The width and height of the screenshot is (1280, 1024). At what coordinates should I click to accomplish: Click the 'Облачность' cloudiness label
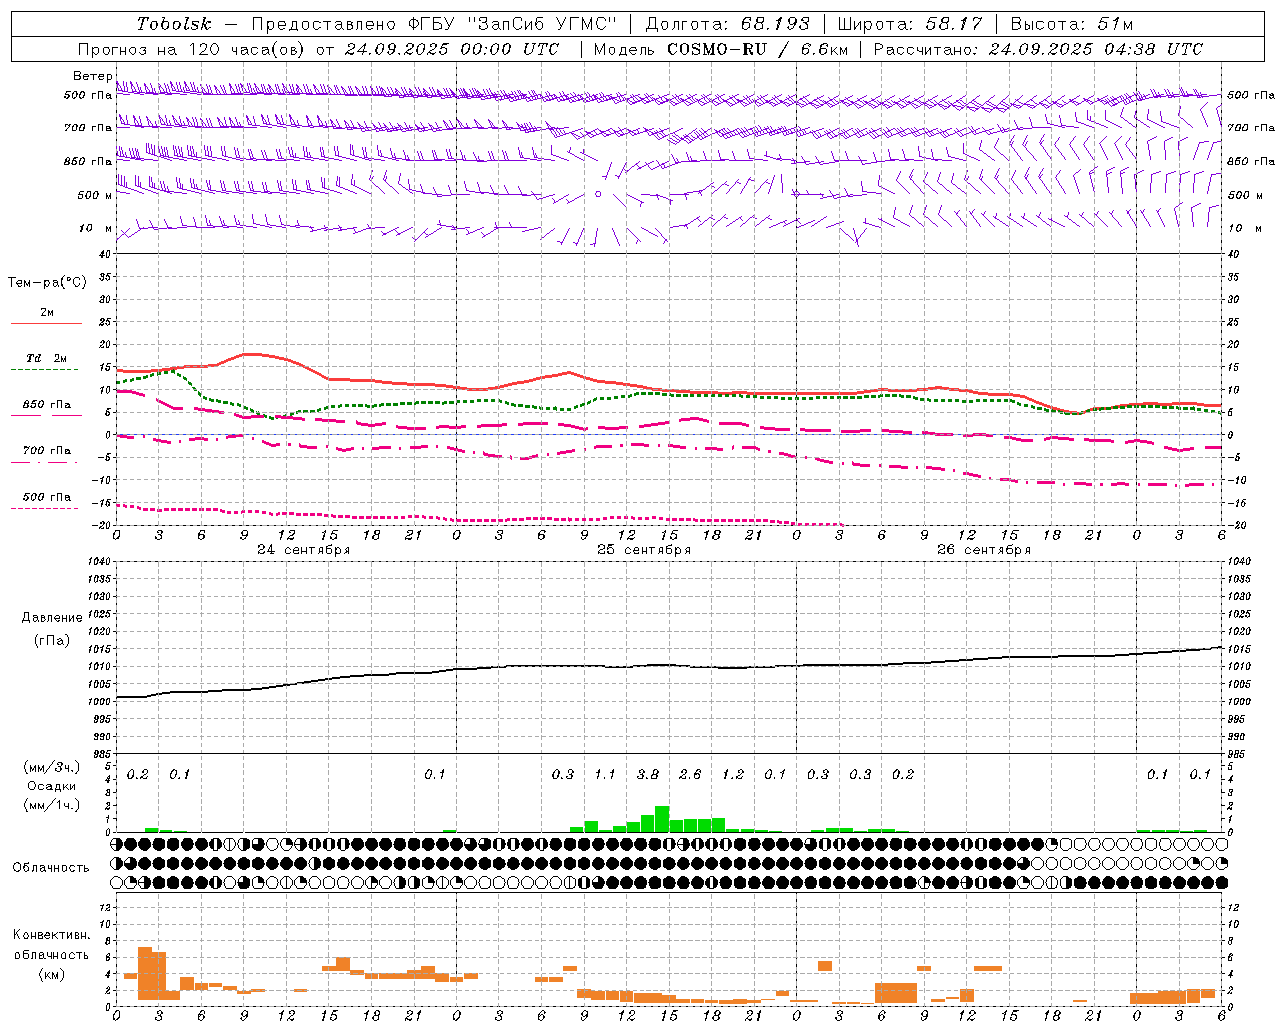51,868
